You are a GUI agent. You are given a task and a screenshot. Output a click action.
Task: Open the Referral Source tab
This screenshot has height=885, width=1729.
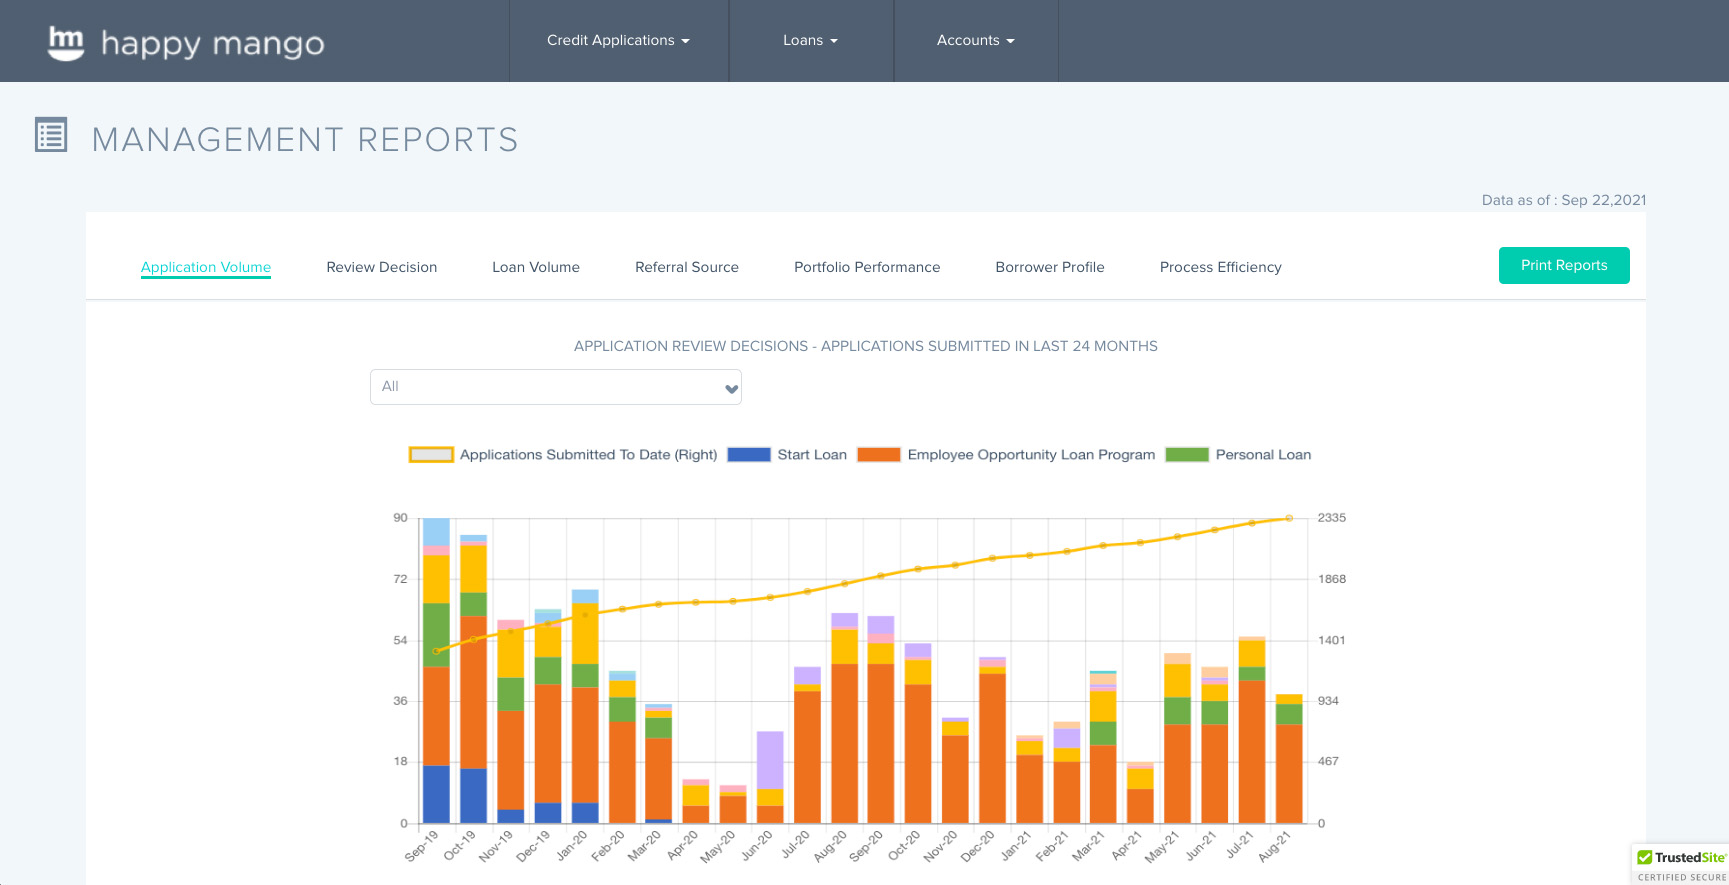[x=686, y=267]
